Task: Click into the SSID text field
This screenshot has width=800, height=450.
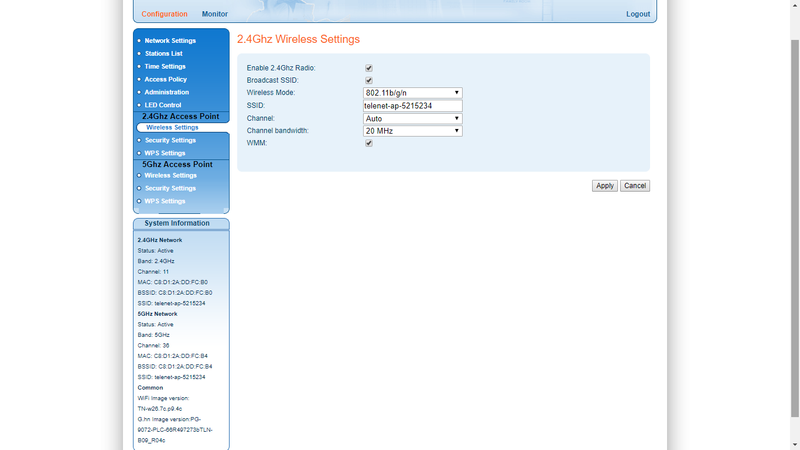Action: (x=412, y=106)
